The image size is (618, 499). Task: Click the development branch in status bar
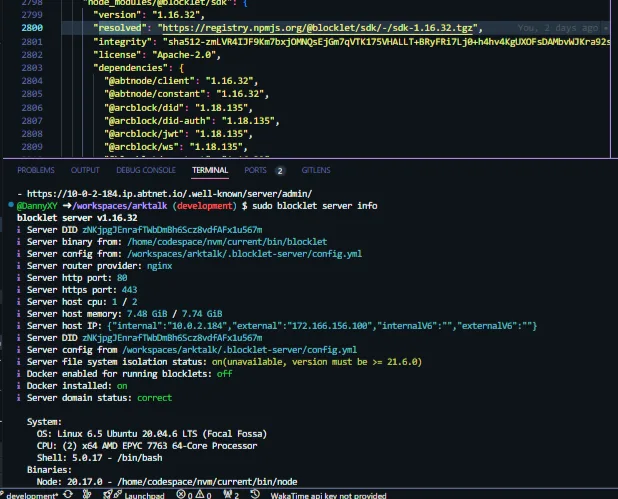click(x=30, y=495)
